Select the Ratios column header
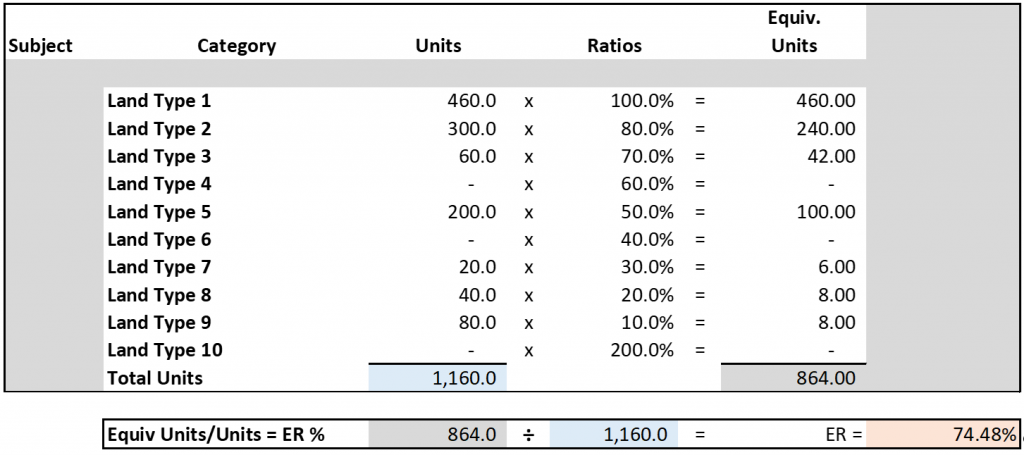The width and height of the screenshot is (1024, 455). pyautogui.click(x=614, y=45)
